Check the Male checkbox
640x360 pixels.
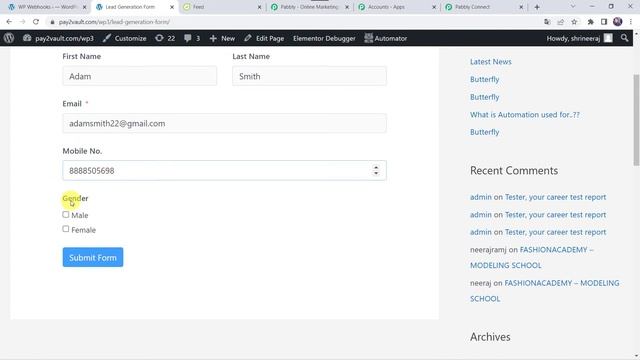point(66,214)
